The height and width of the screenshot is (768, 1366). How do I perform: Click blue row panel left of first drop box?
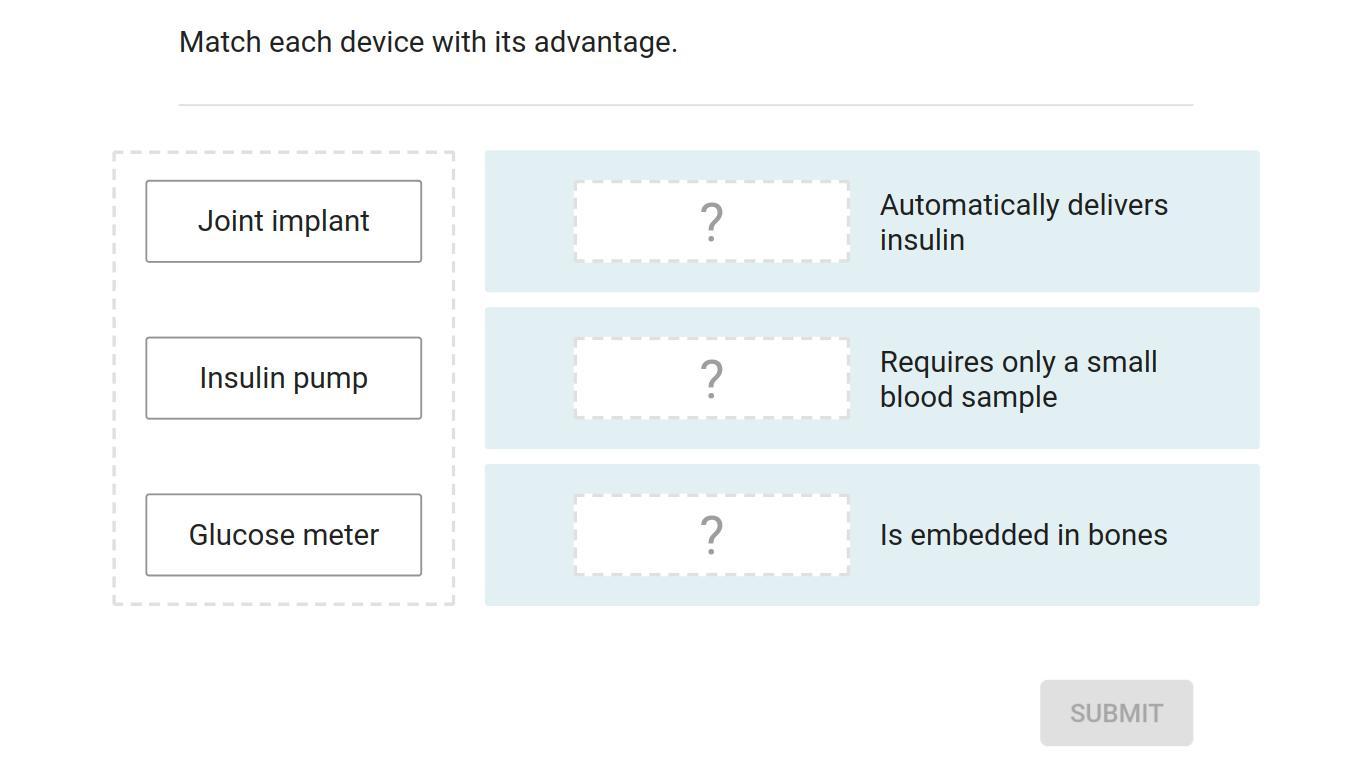click(529, 222)
